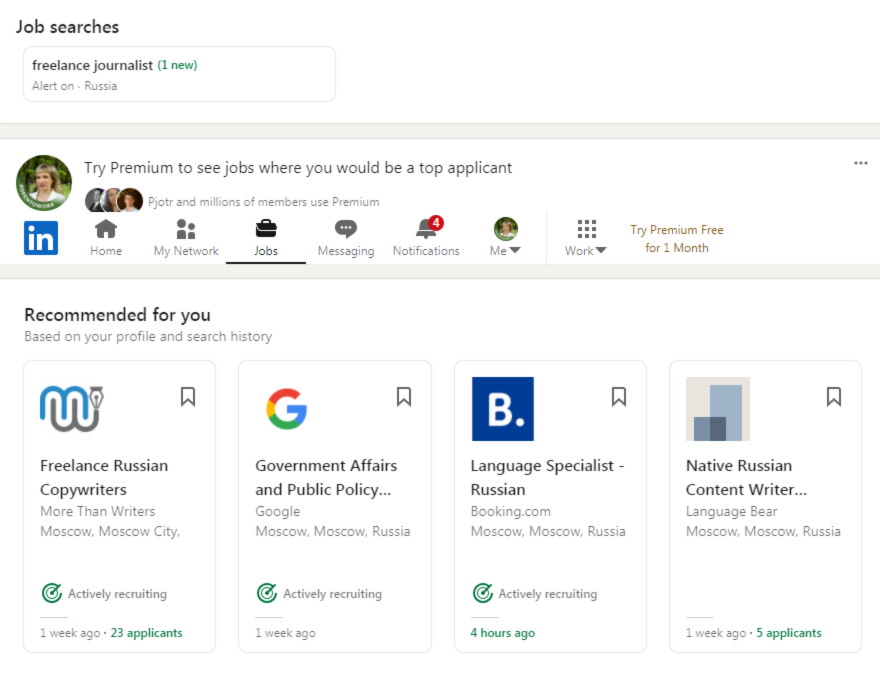Screen dimensions: 880x685
Task: Click the LinkedIn logo icon
Action: (x=40, y=238)
